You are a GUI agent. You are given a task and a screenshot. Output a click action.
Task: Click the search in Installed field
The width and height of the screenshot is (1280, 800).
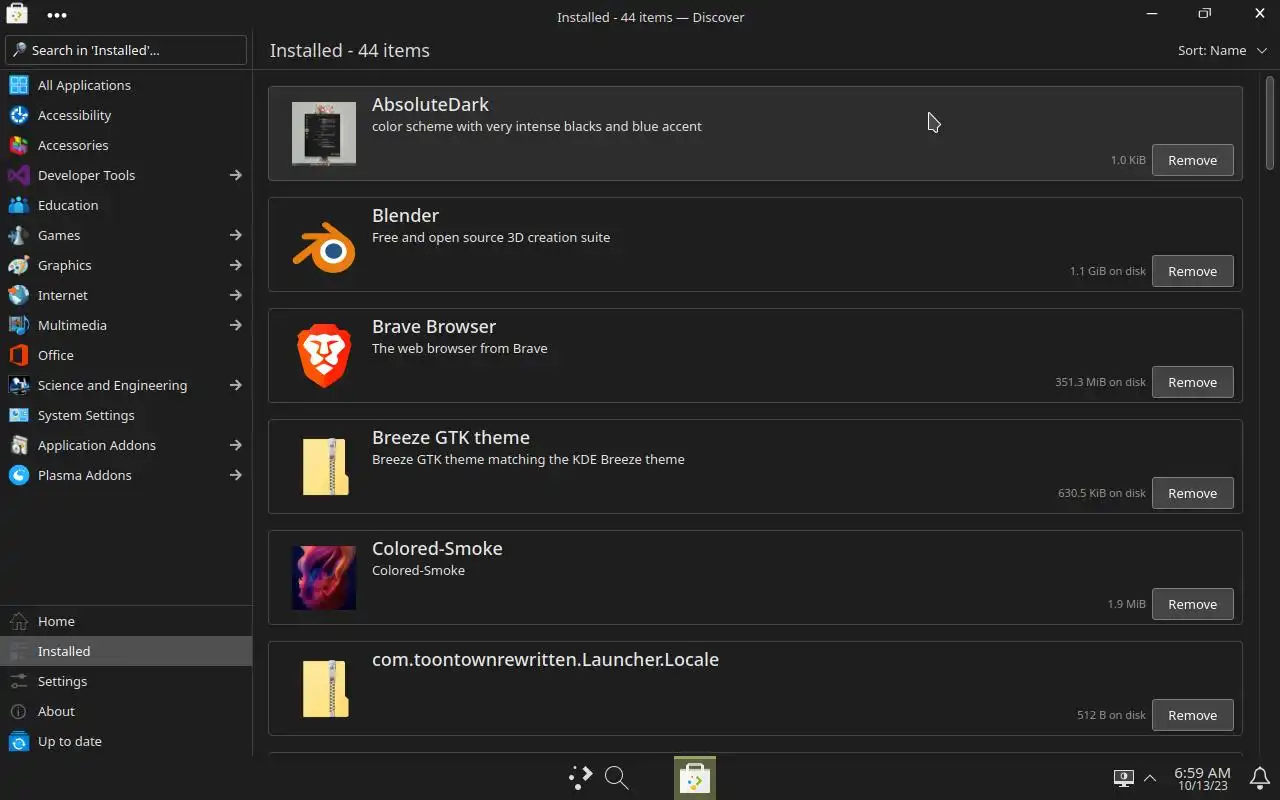point(126,50)
